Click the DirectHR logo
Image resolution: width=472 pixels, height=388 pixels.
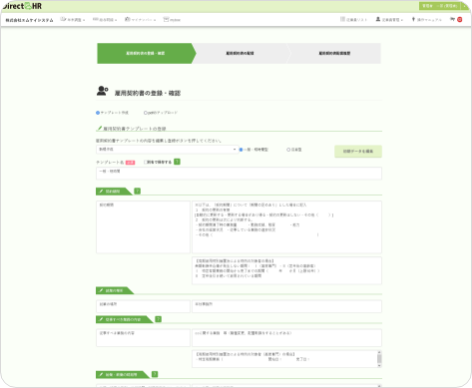pyautogui.click(x=22, y=6)
